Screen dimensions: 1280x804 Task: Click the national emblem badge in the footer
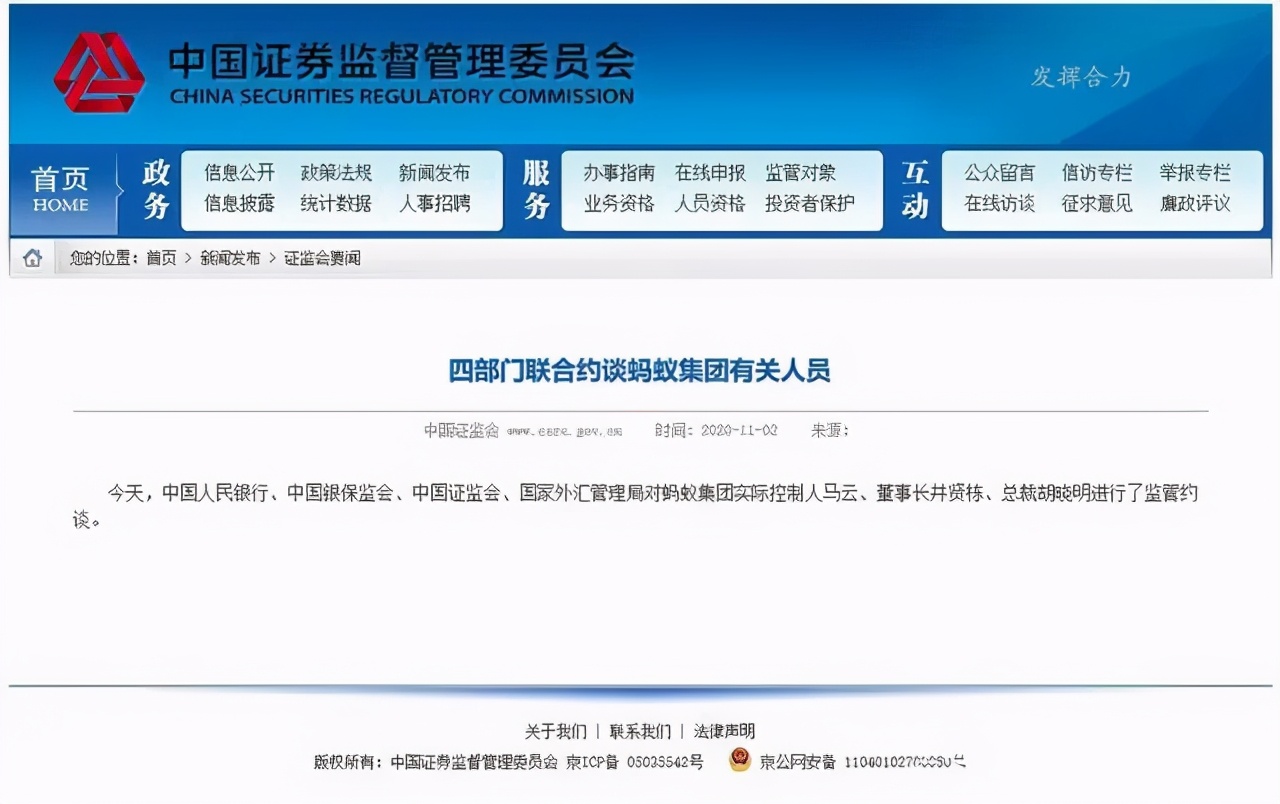pyautogui.click(x=740, y=761)
